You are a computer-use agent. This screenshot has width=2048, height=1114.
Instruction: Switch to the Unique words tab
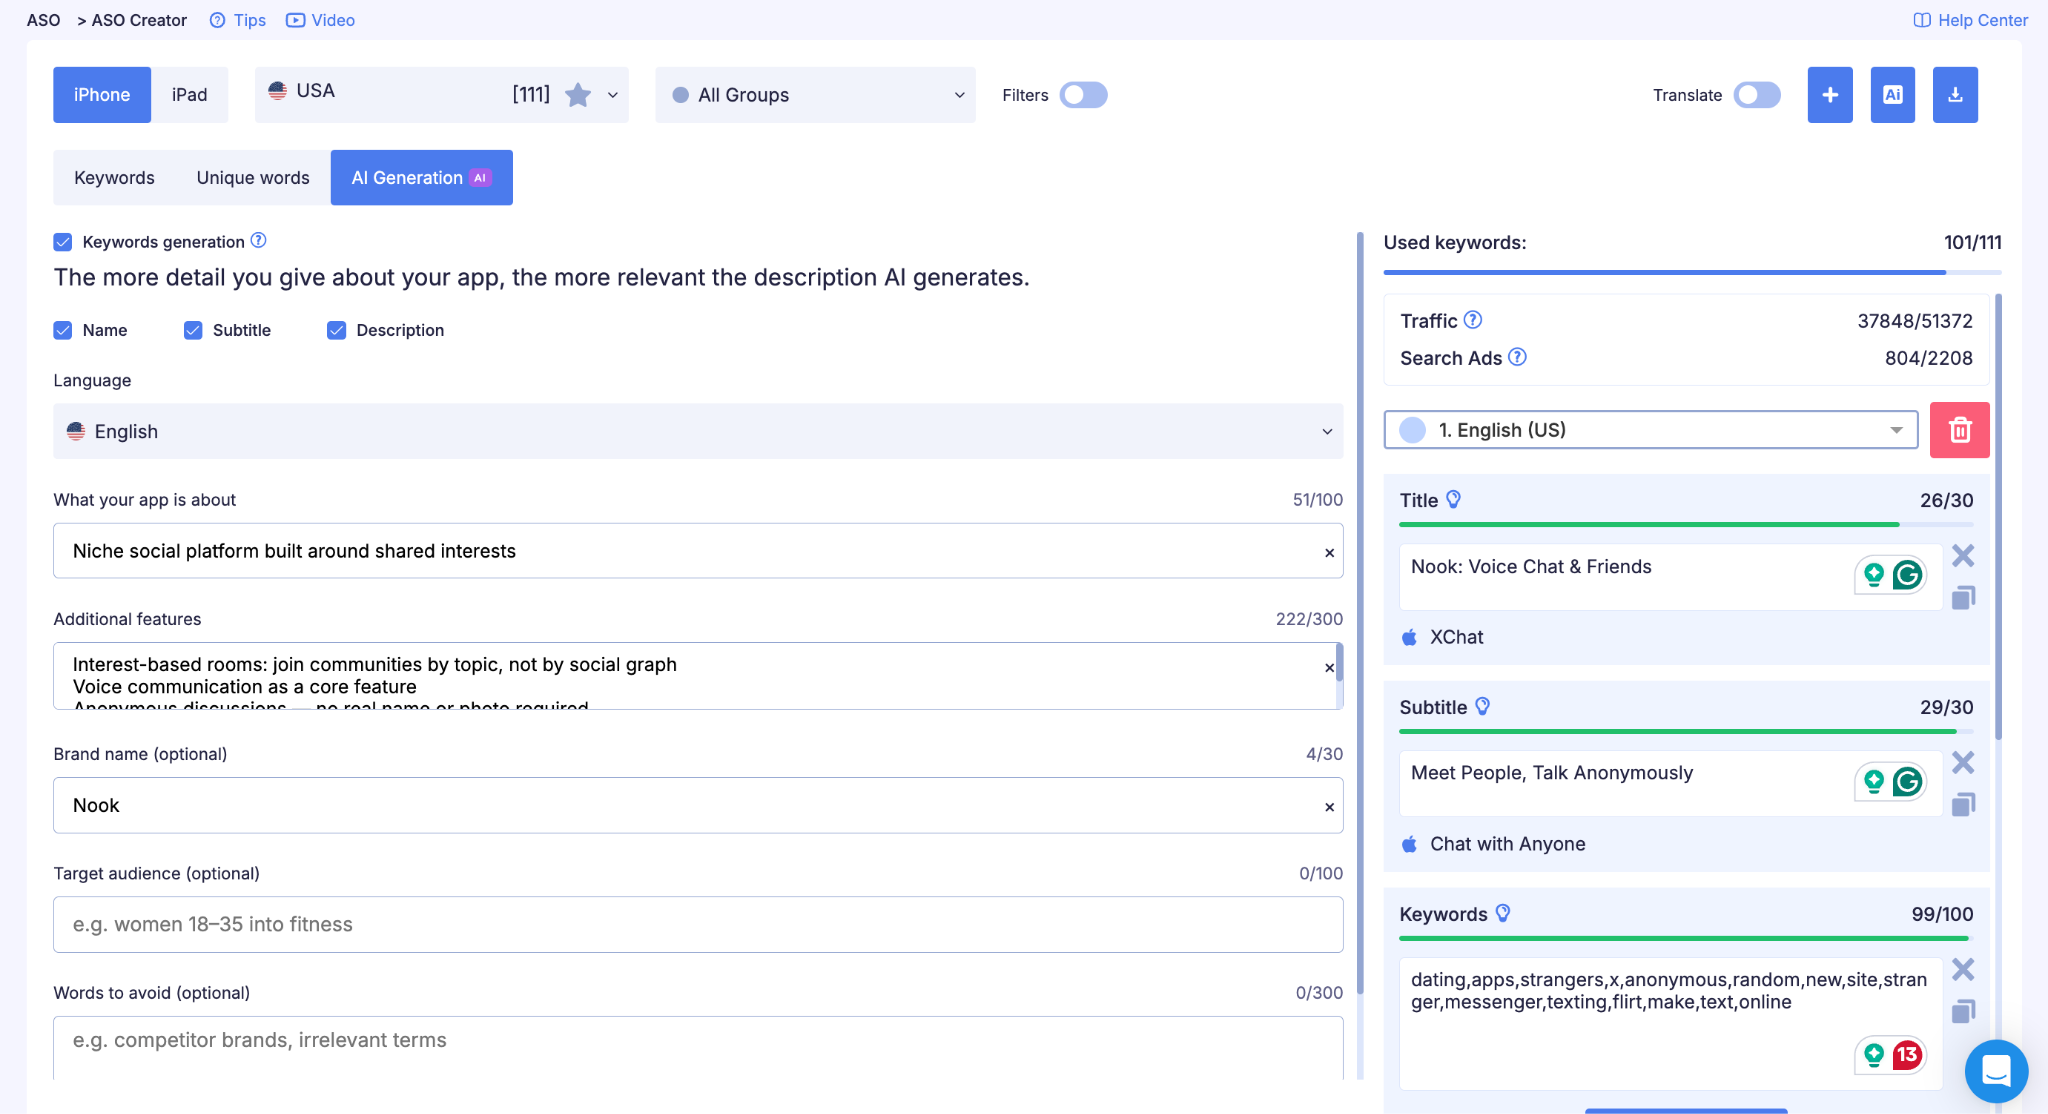[x=253, y=178]
